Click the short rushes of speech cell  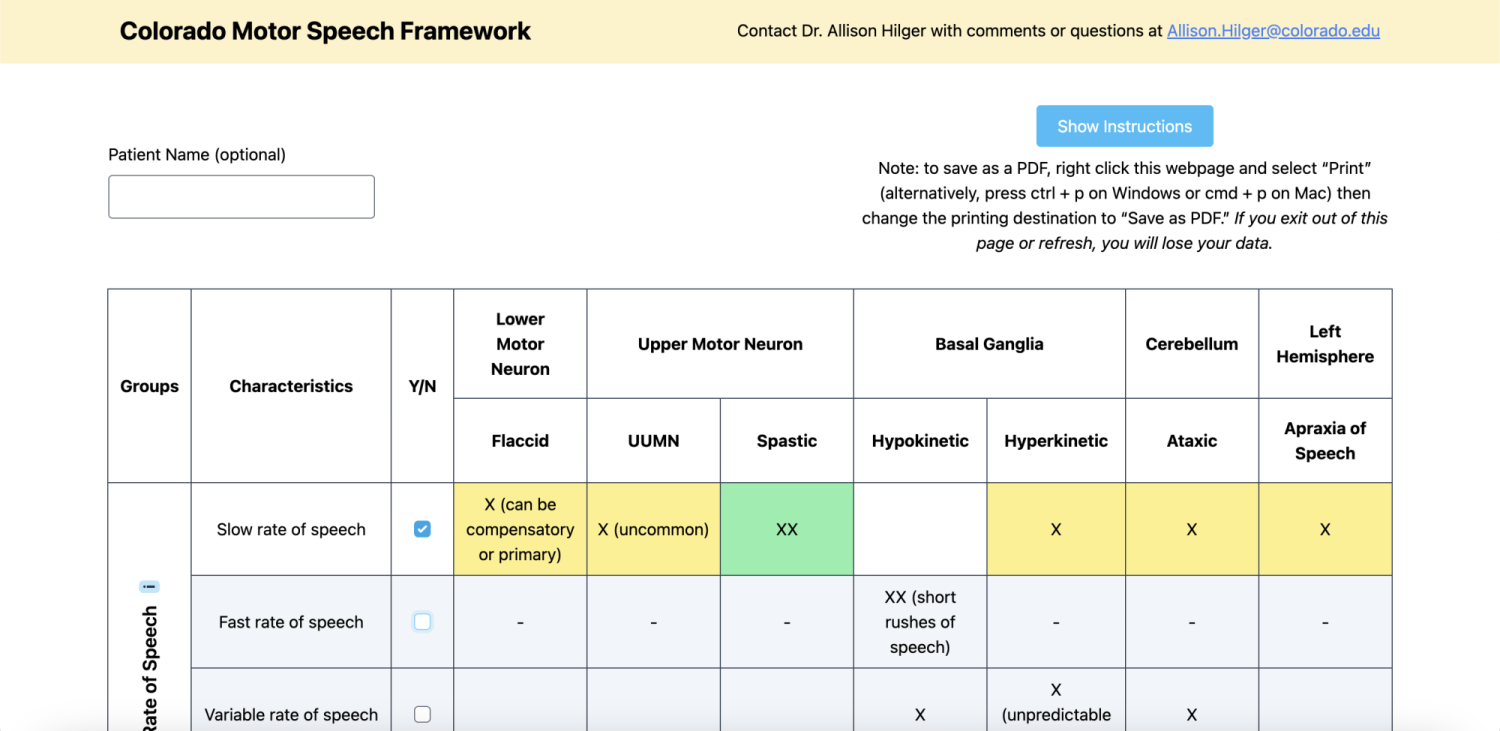click(x=920, y=622)
